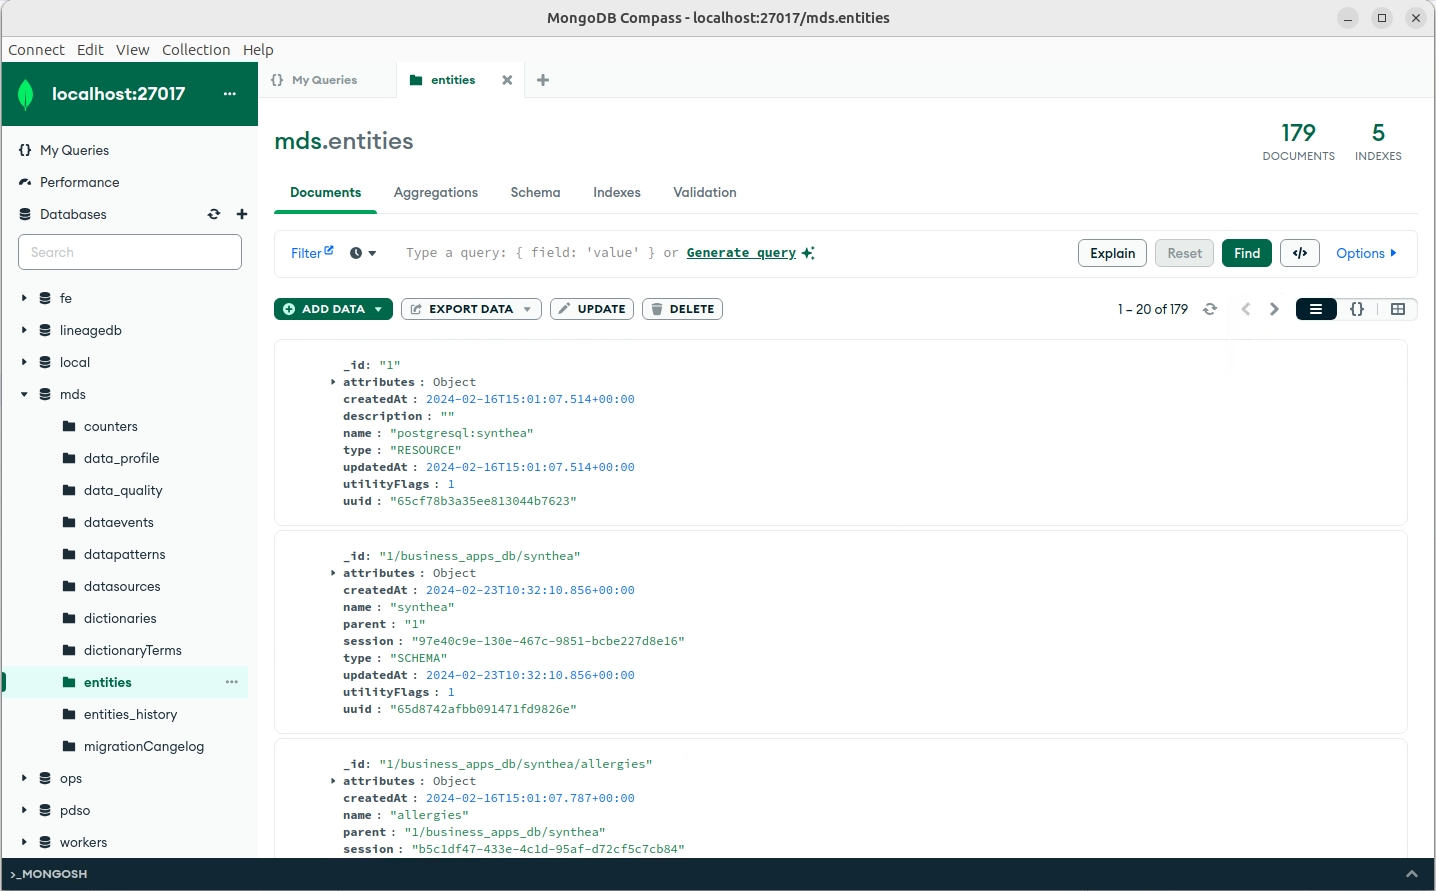Switch to table view of documents

pos(1398,309)
